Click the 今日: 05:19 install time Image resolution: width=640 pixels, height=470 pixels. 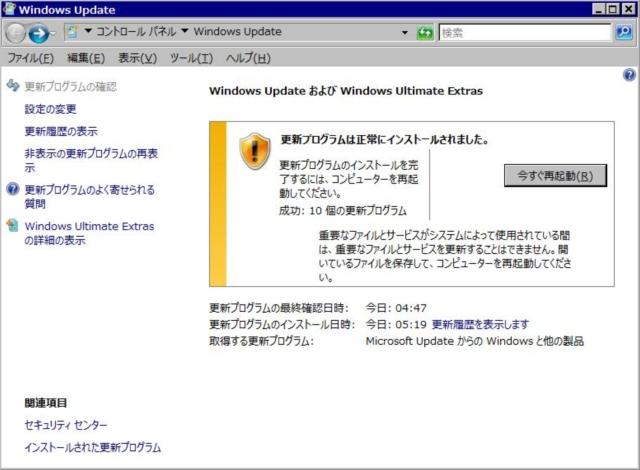click(x=396, y=324)
